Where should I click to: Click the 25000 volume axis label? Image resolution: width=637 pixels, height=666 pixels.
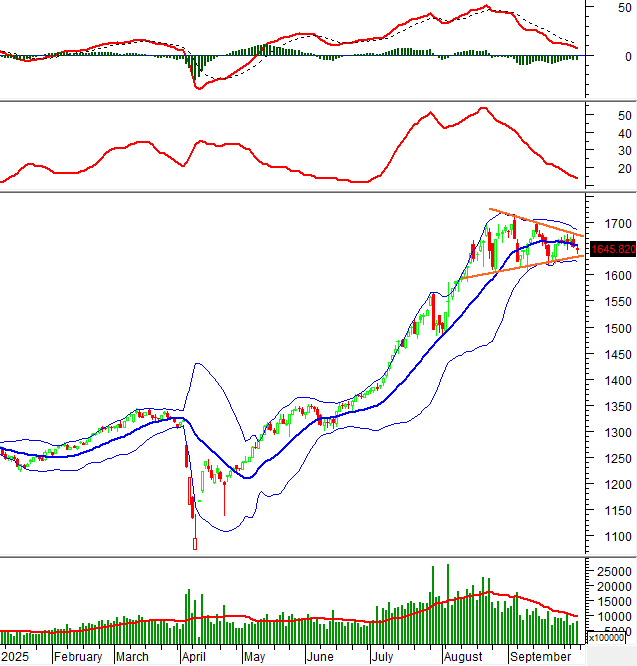[612, 570]
